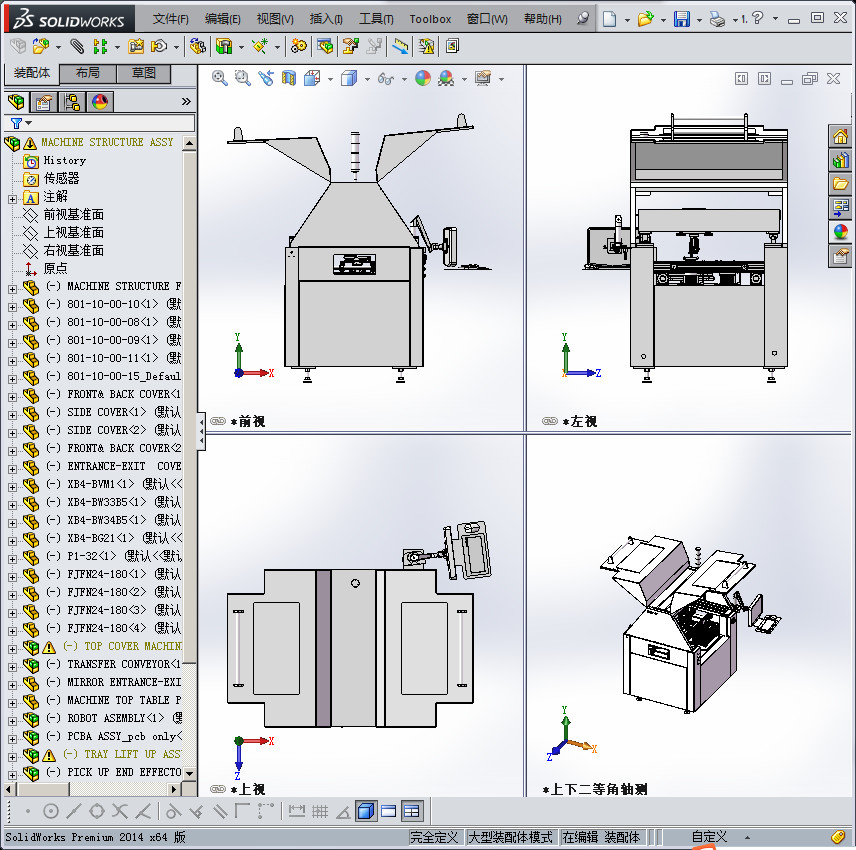The width and height of the screenshot is (856, 850).
Task: Open the DisplayManager tab icon
Action: pyautogui.click(x=100, y=102)
